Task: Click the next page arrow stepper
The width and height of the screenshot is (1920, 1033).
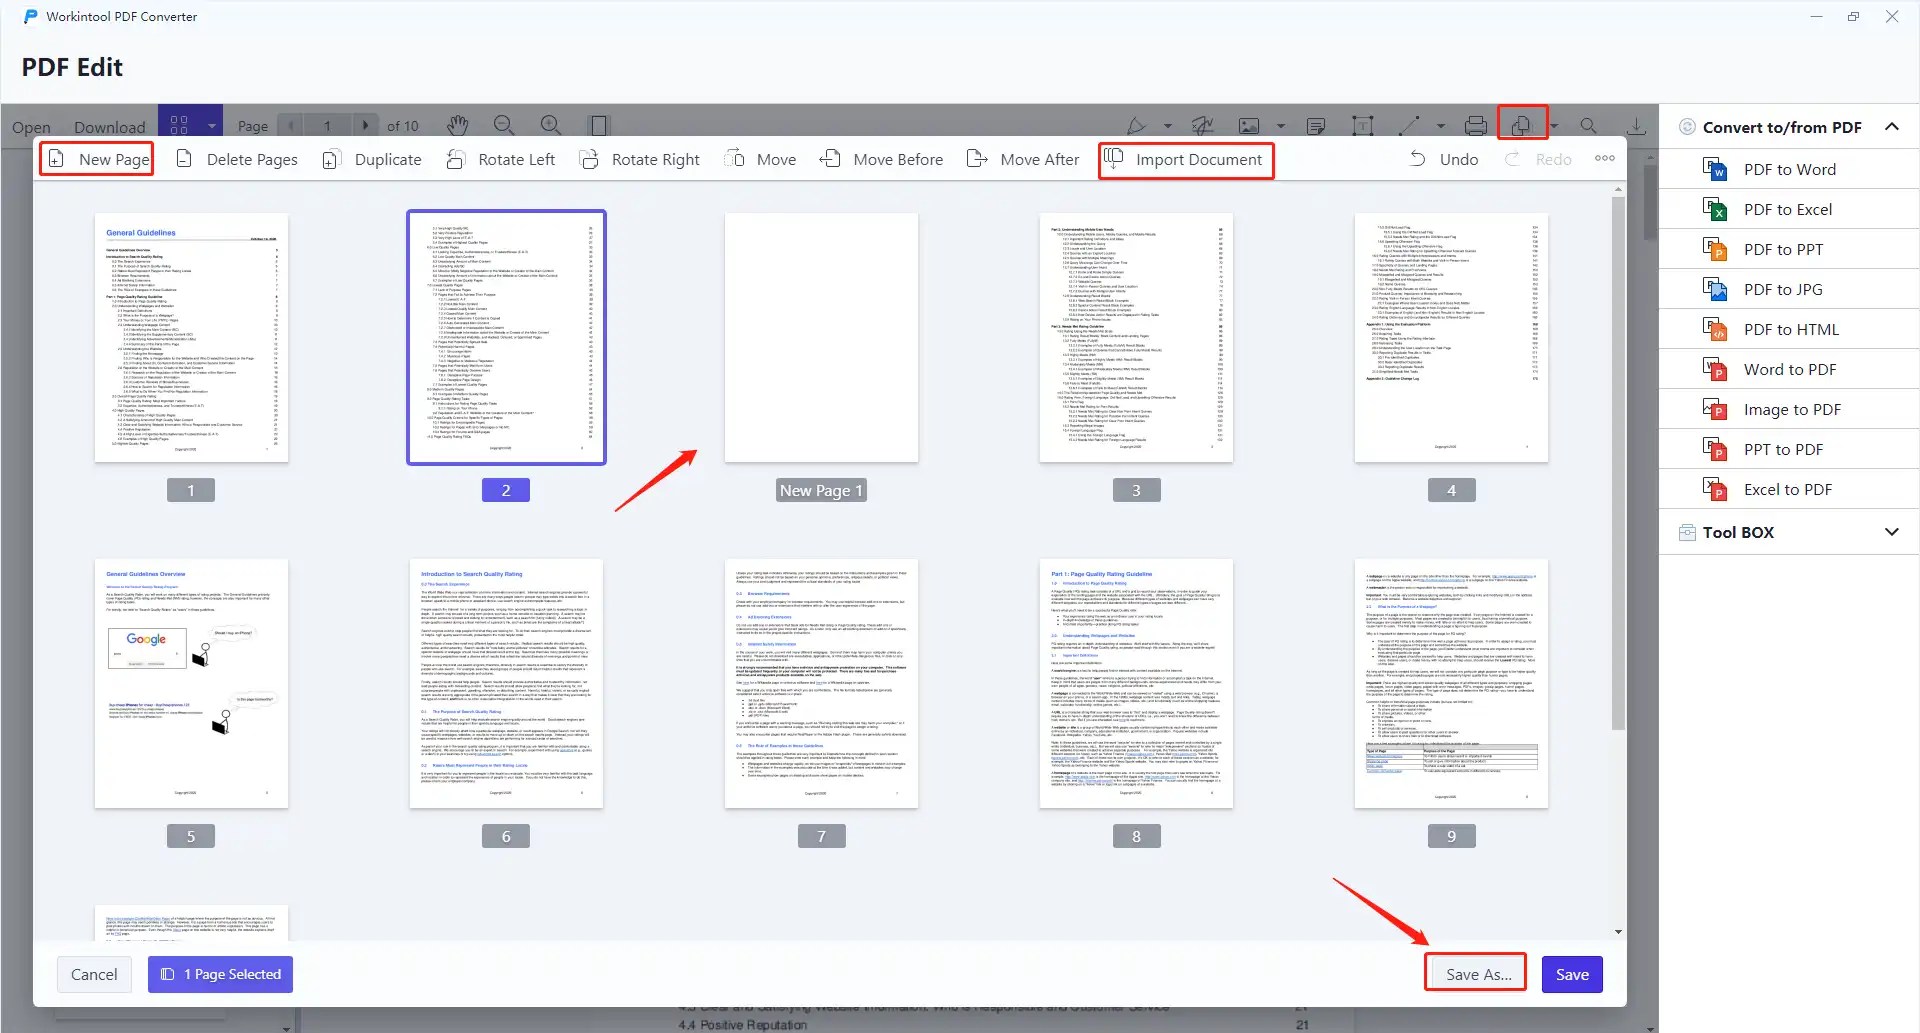Action: tap(365, 125)
